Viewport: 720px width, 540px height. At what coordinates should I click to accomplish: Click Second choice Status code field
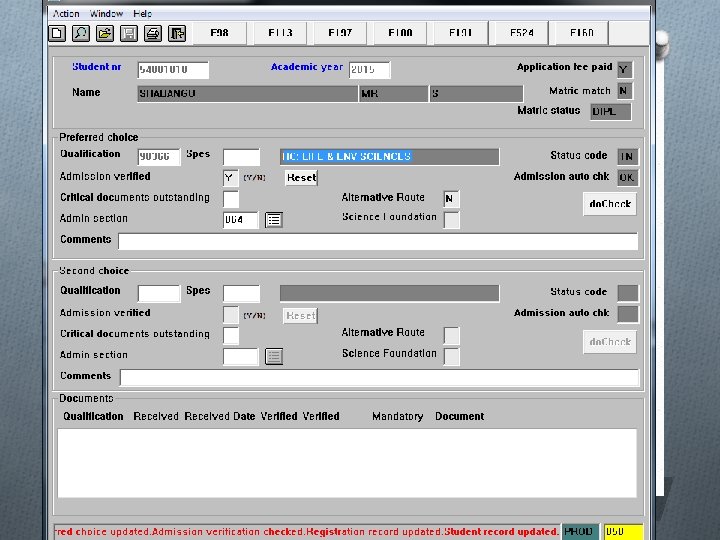click(x=628, y=292)
